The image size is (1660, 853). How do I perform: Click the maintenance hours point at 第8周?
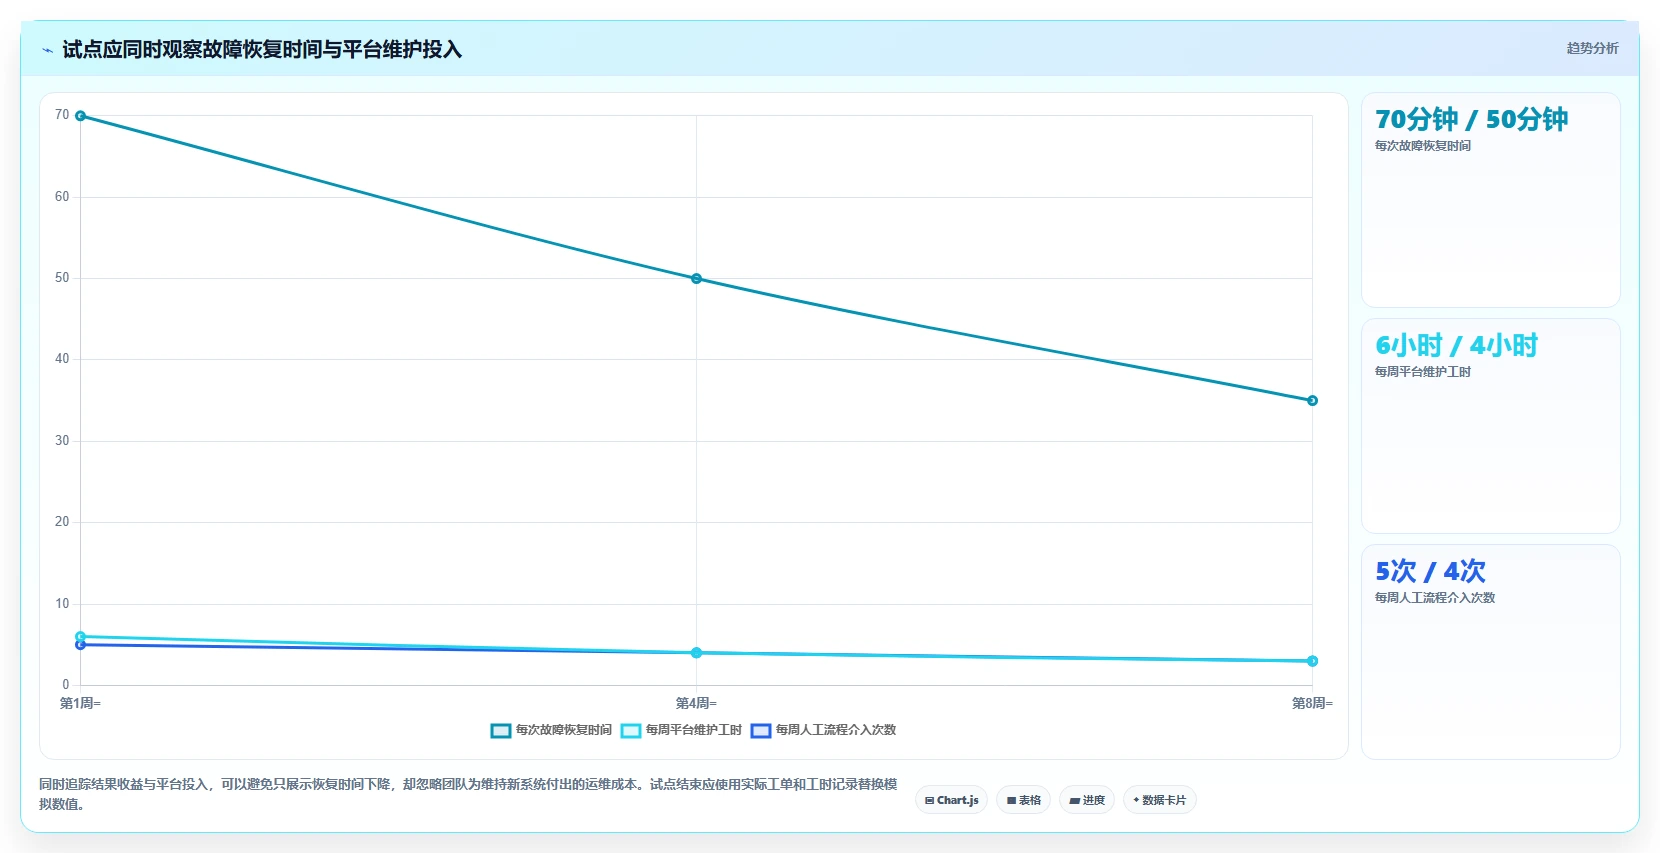1313,661
